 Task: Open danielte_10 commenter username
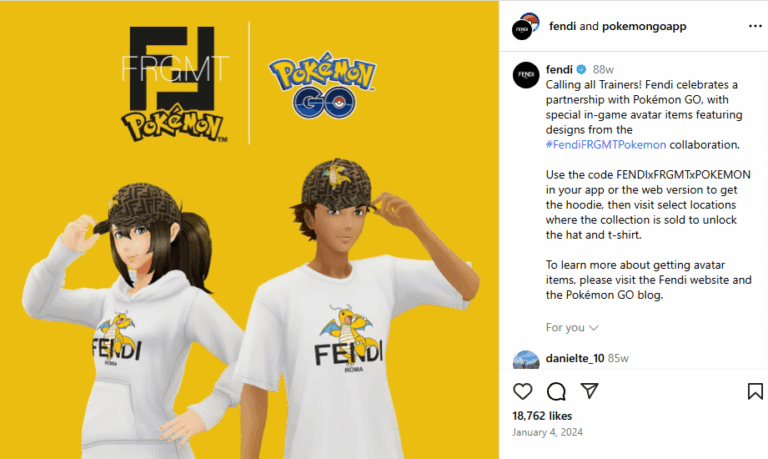coord(575,358)
